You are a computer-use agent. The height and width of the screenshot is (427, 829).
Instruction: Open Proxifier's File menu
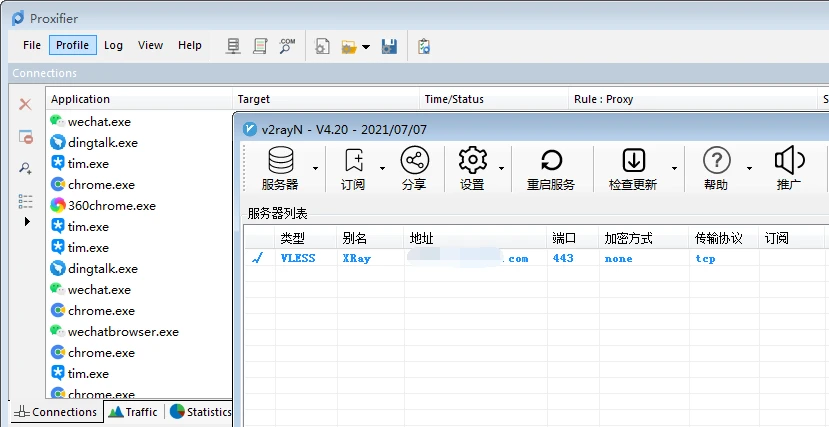click(x=32, y=45)
